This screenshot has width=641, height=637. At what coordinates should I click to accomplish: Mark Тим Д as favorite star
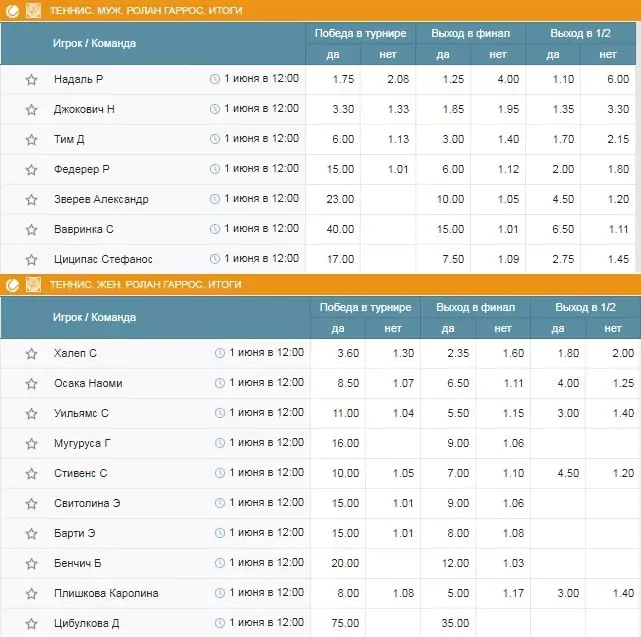coord(31,139)
